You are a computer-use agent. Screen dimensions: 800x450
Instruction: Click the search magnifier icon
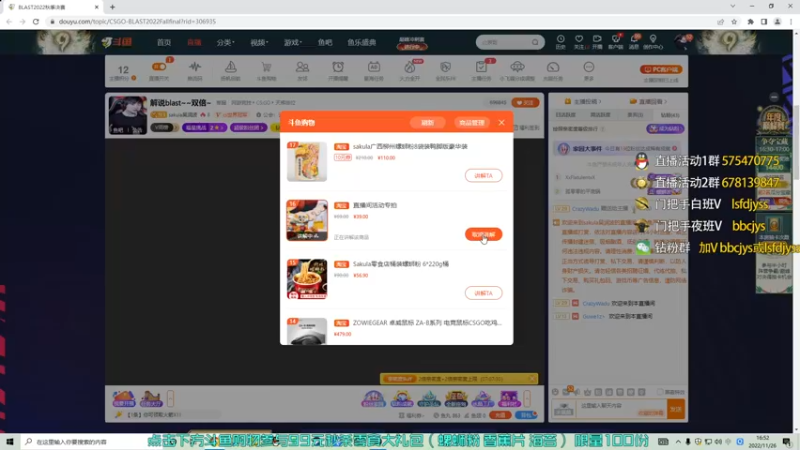(535, 42)
